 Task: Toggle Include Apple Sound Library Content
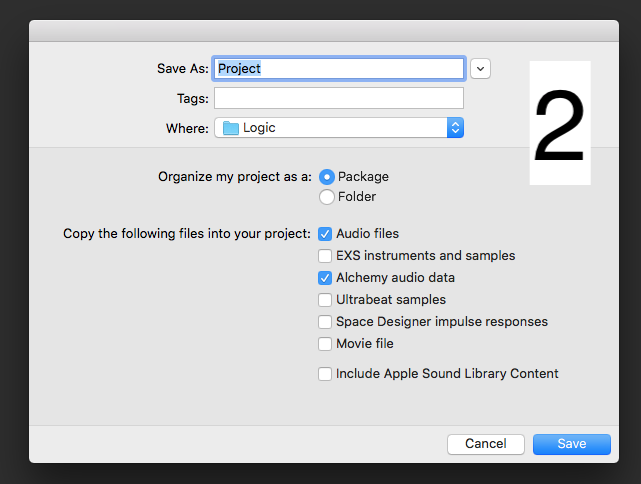[325, 374]
